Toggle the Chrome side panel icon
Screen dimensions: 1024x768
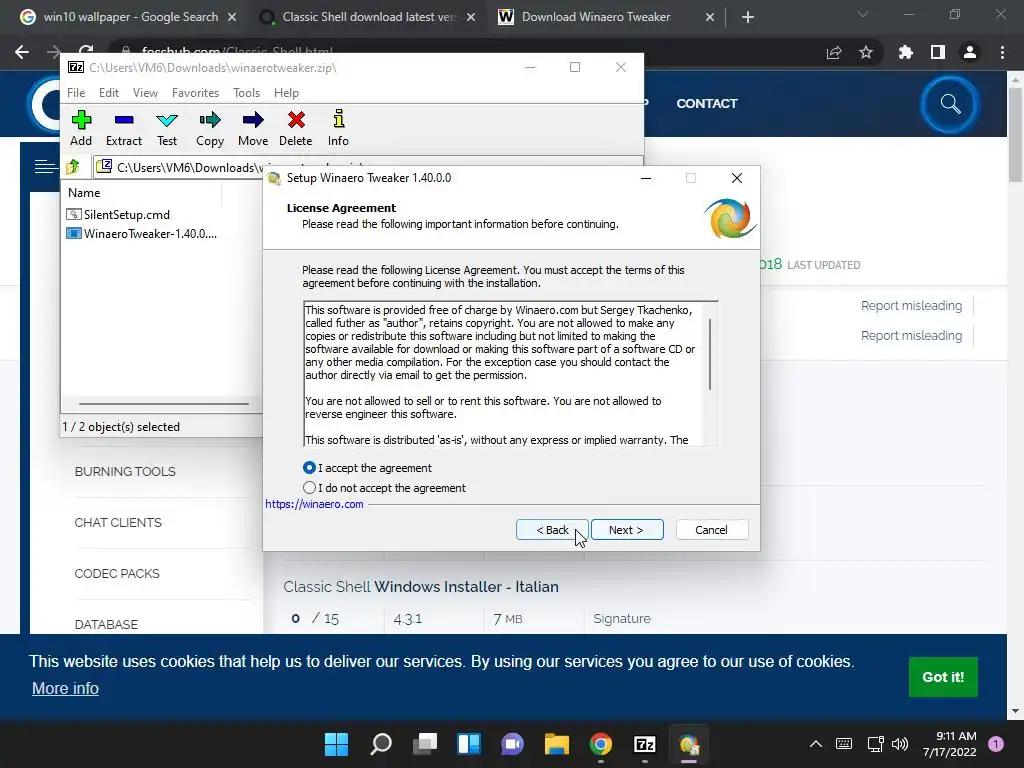938,52
